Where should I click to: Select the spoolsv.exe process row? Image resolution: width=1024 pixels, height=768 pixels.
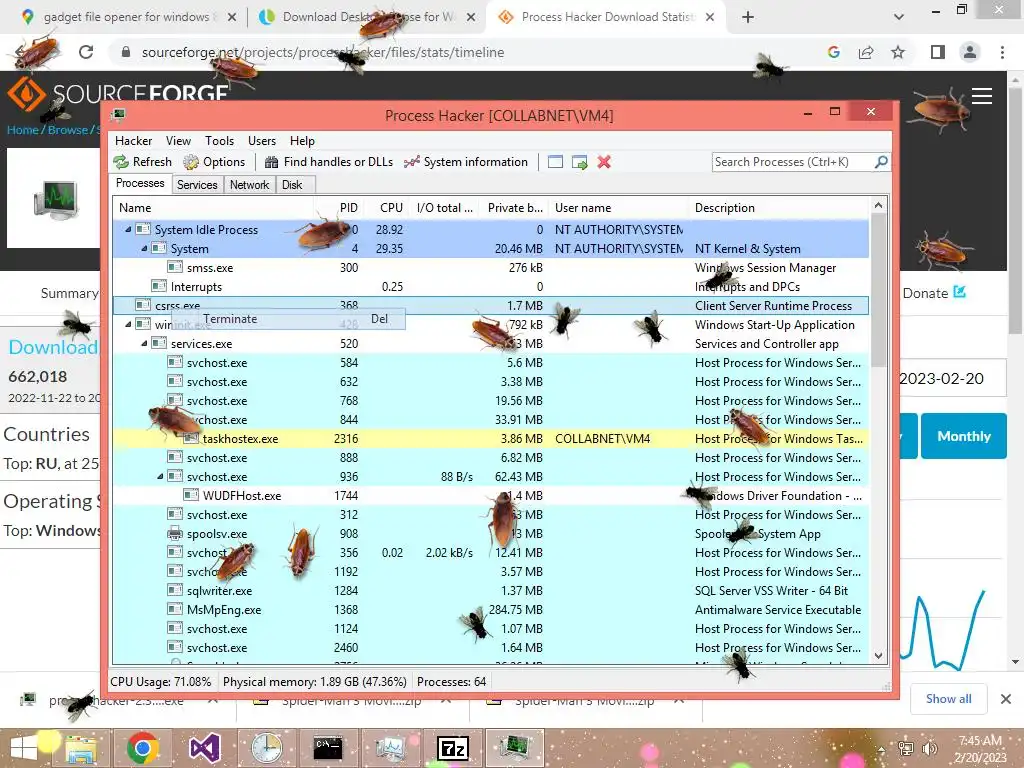(490, 534)
